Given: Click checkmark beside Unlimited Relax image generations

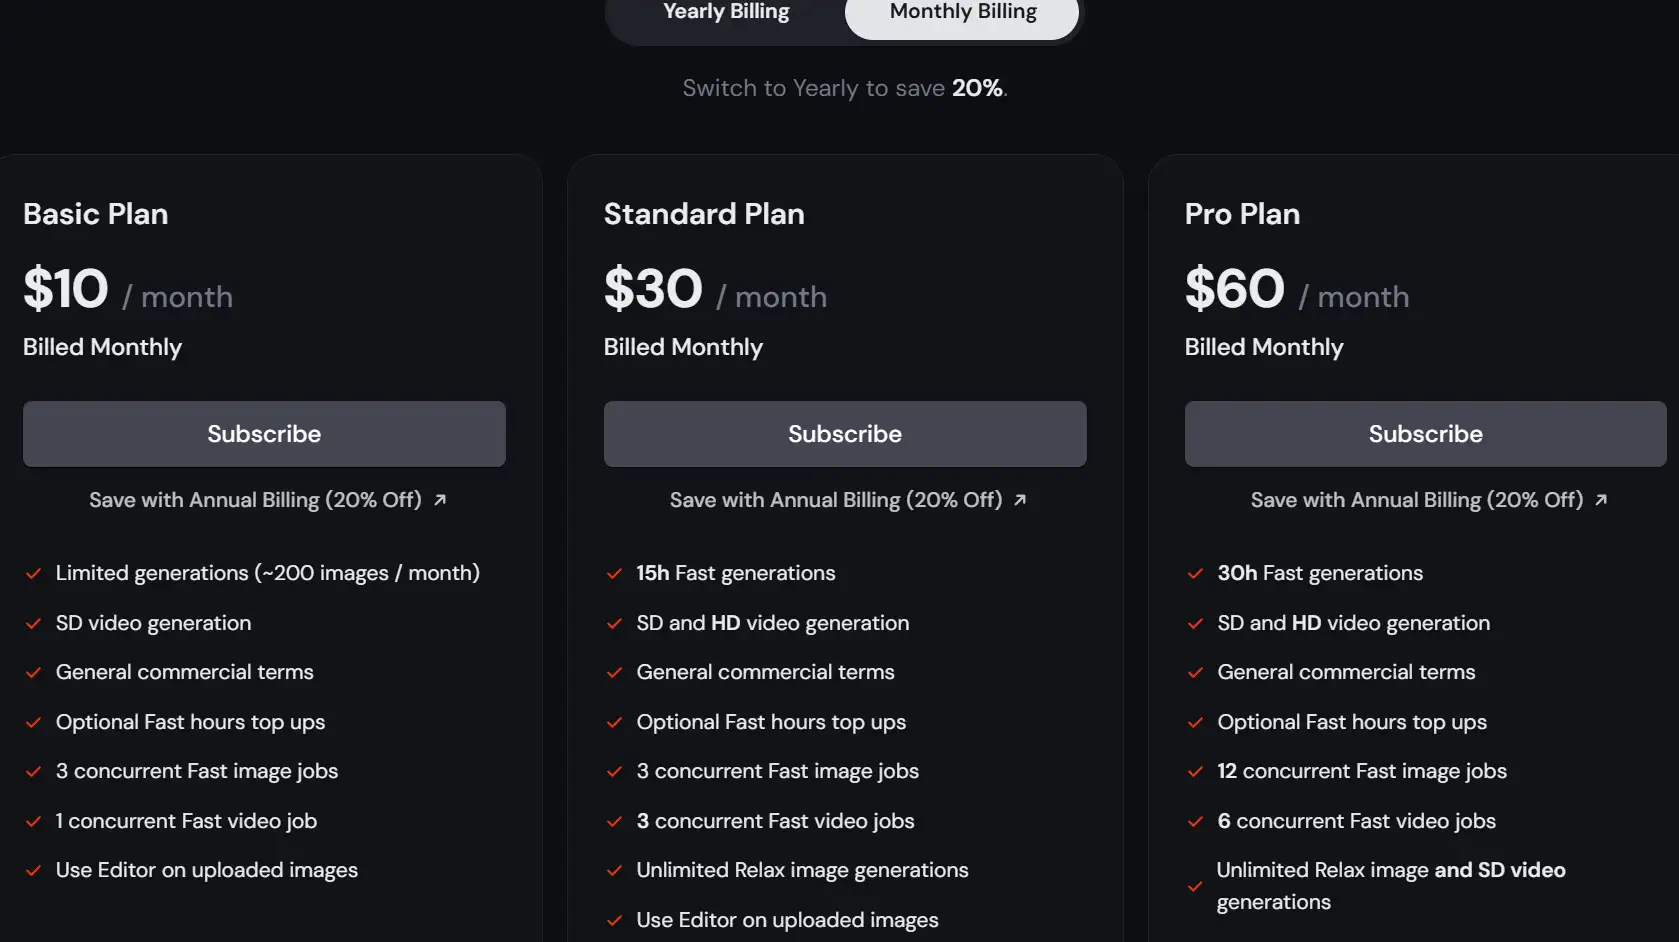Looking at the screenshot, I should [614, 871].
